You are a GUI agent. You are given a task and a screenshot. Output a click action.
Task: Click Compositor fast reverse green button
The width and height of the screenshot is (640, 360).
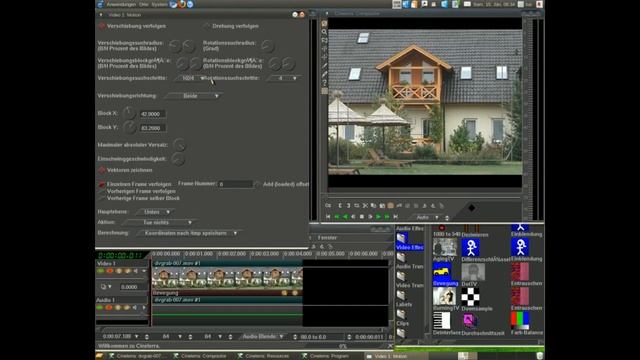pyautogui.click(x=337, y=217)
